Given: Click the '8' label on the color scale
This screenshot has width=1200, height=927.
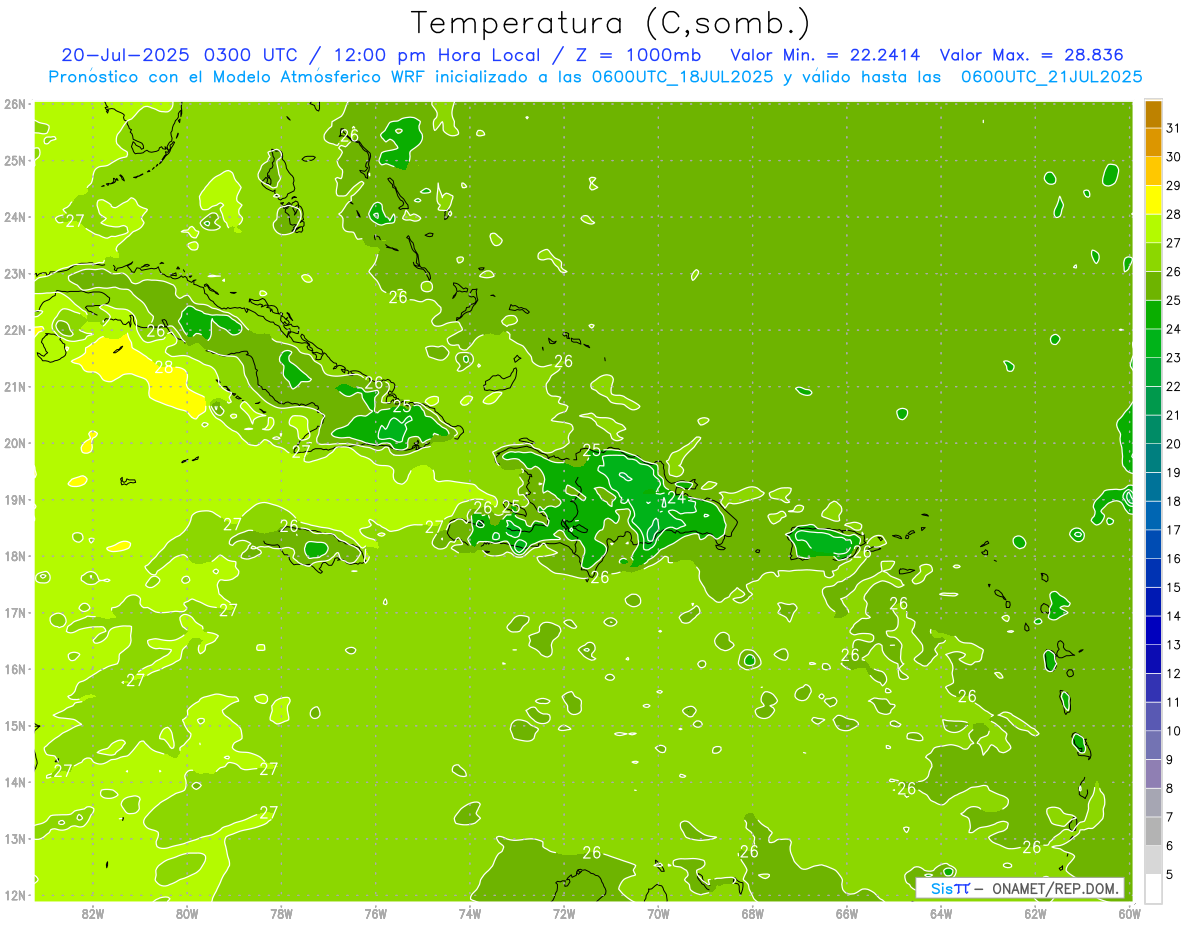Looking at the screenshot, I should (1170, 788).
